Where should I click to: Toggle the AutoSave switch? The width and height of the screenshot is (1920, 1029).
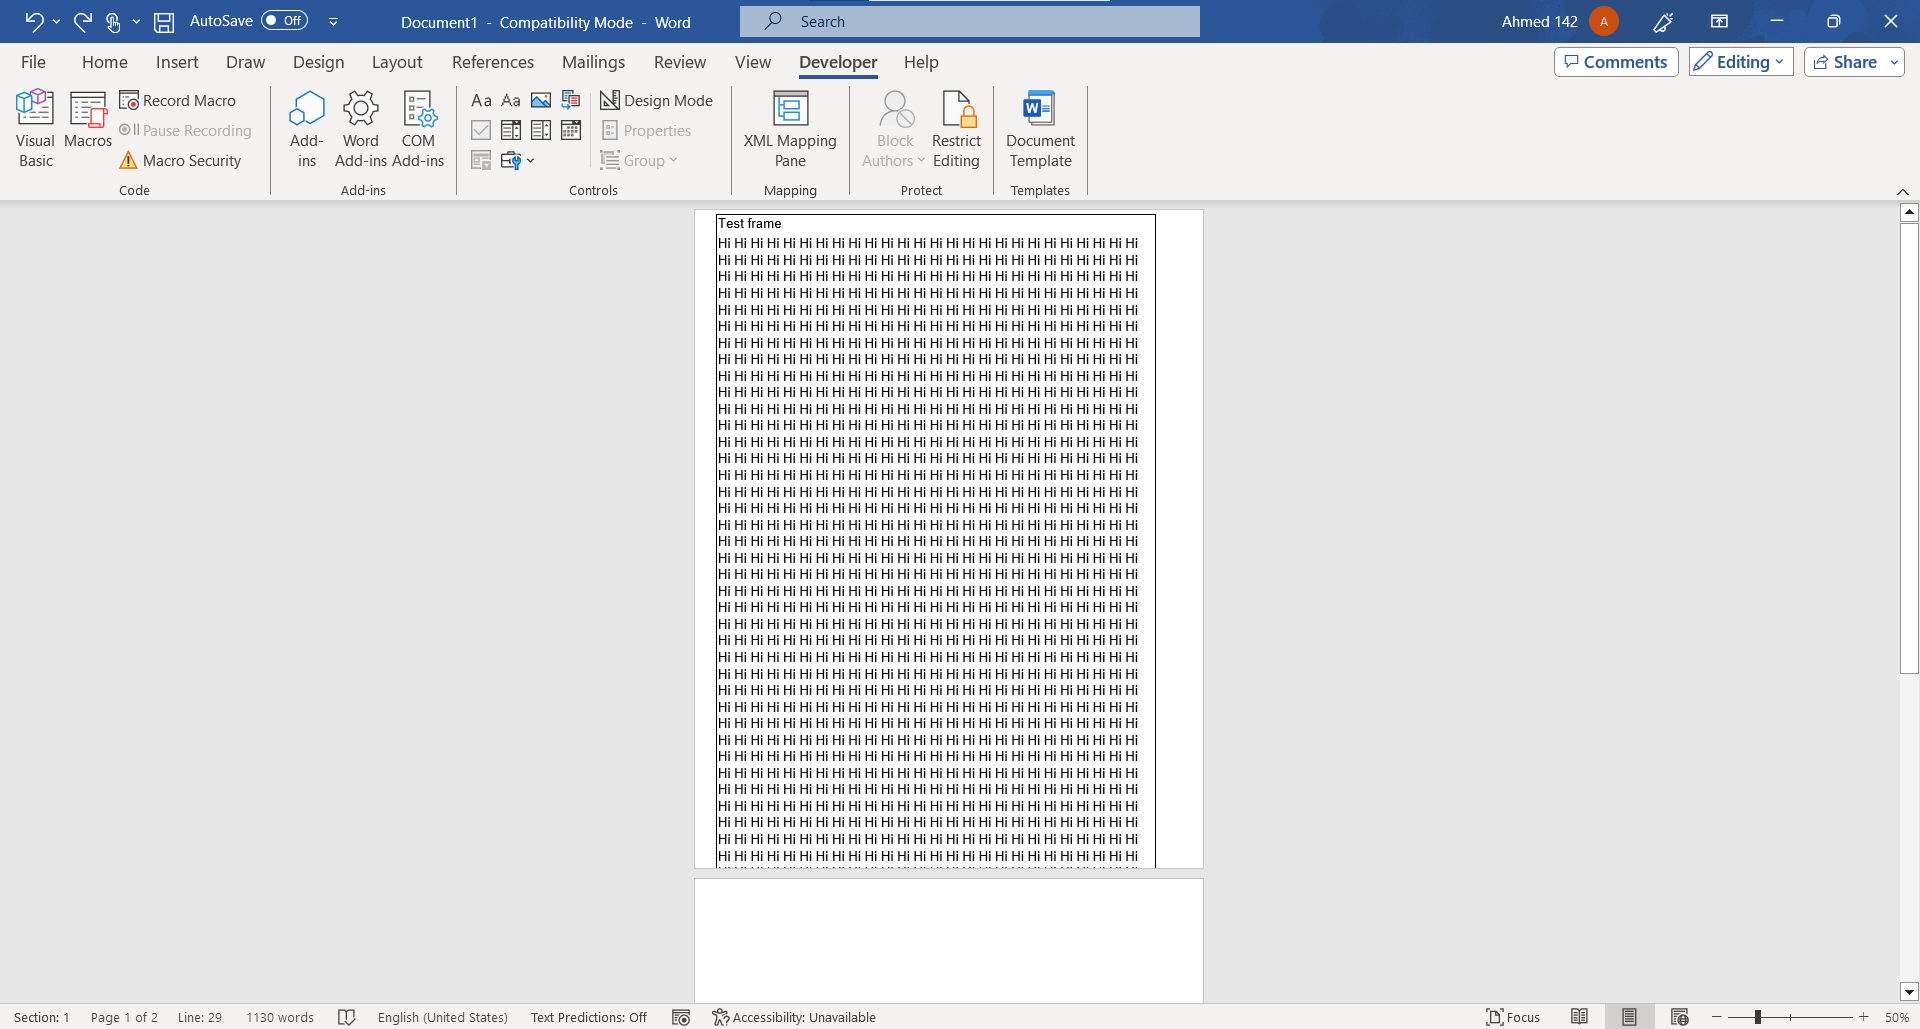(284, 21)
